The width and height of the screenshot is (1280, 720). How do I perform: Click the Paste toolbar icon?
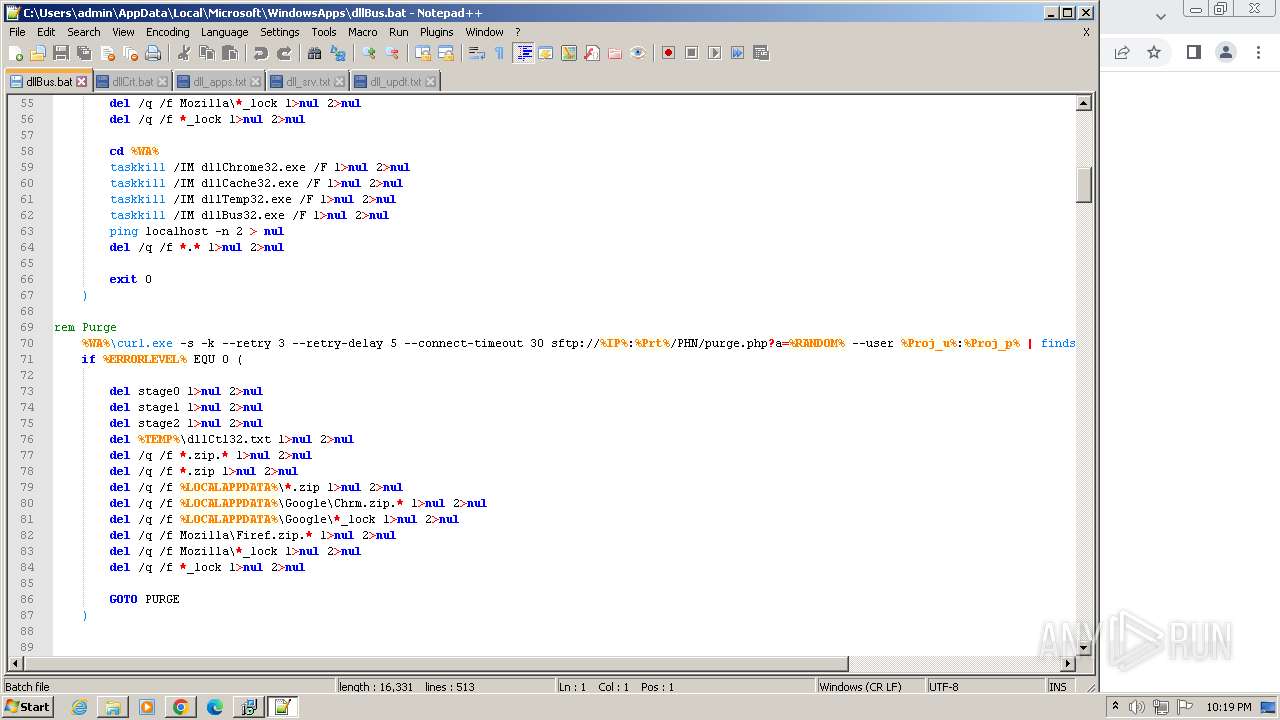[229, 53]
